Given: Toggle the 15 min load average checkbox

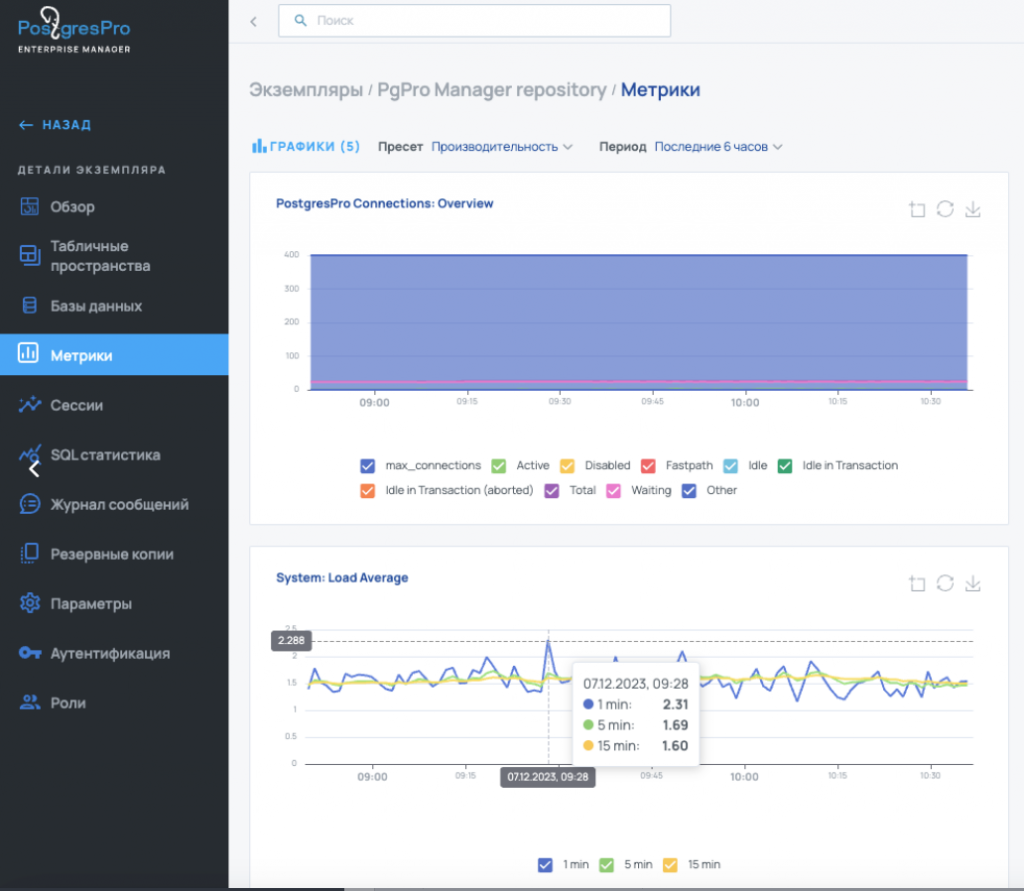Looking at the screenshot, I should click(671, 864).
